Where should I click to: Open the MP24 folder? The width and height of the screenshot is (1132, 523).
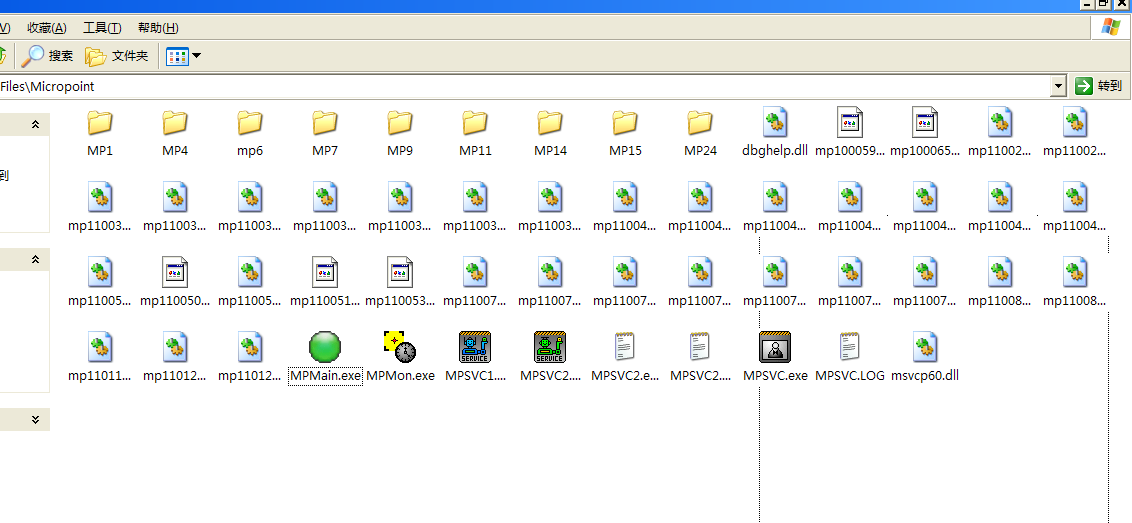pyautogui.click(x=700, y=123)
